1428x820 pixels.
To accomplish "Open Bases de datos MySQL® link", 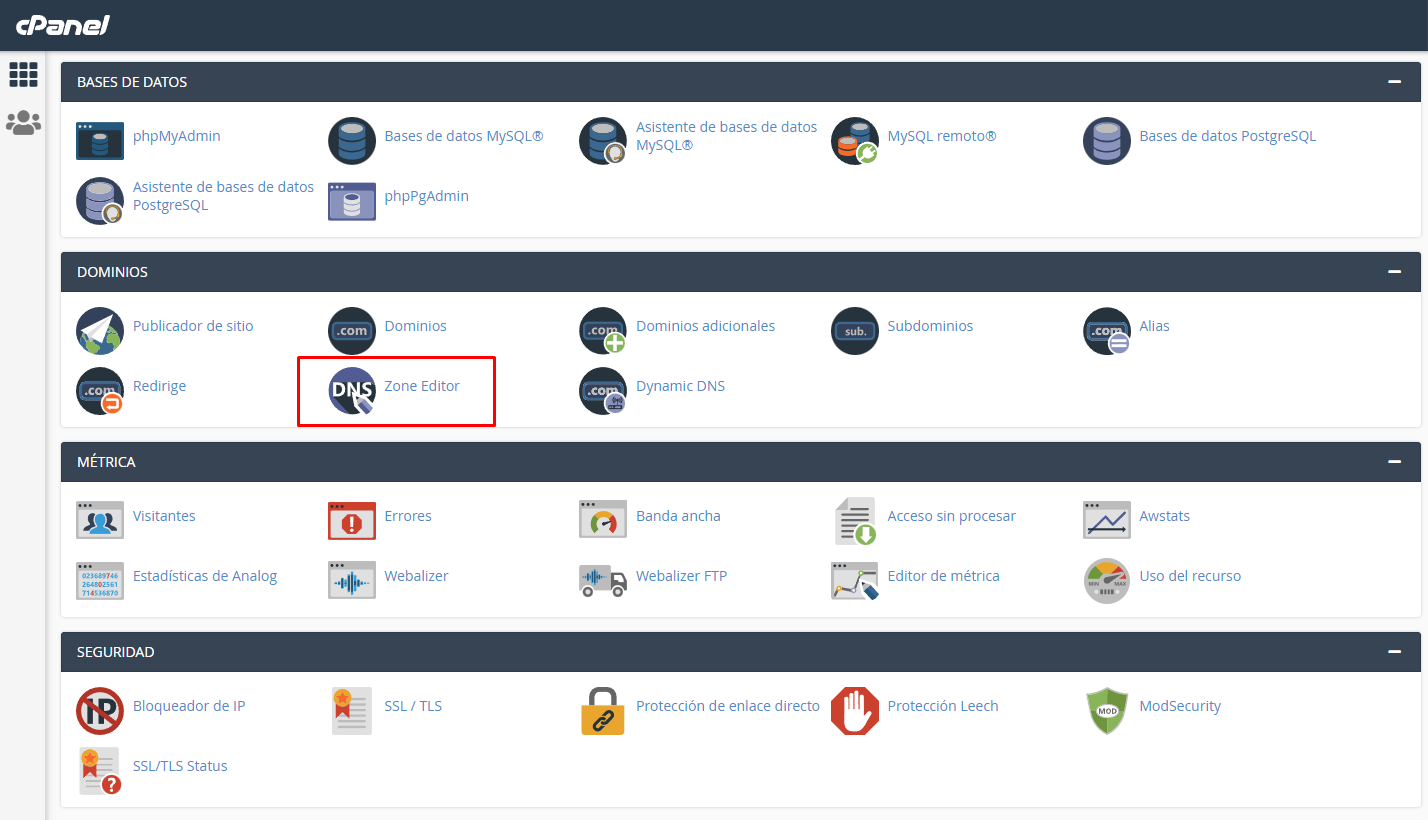I will coord(464,136).
